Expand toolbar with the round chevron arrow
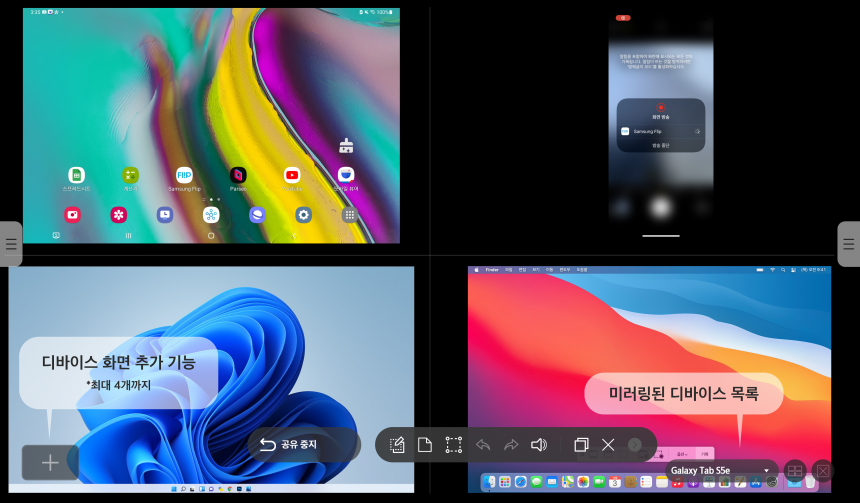Viewport: 860px width, 503px height. pos(635,445)
